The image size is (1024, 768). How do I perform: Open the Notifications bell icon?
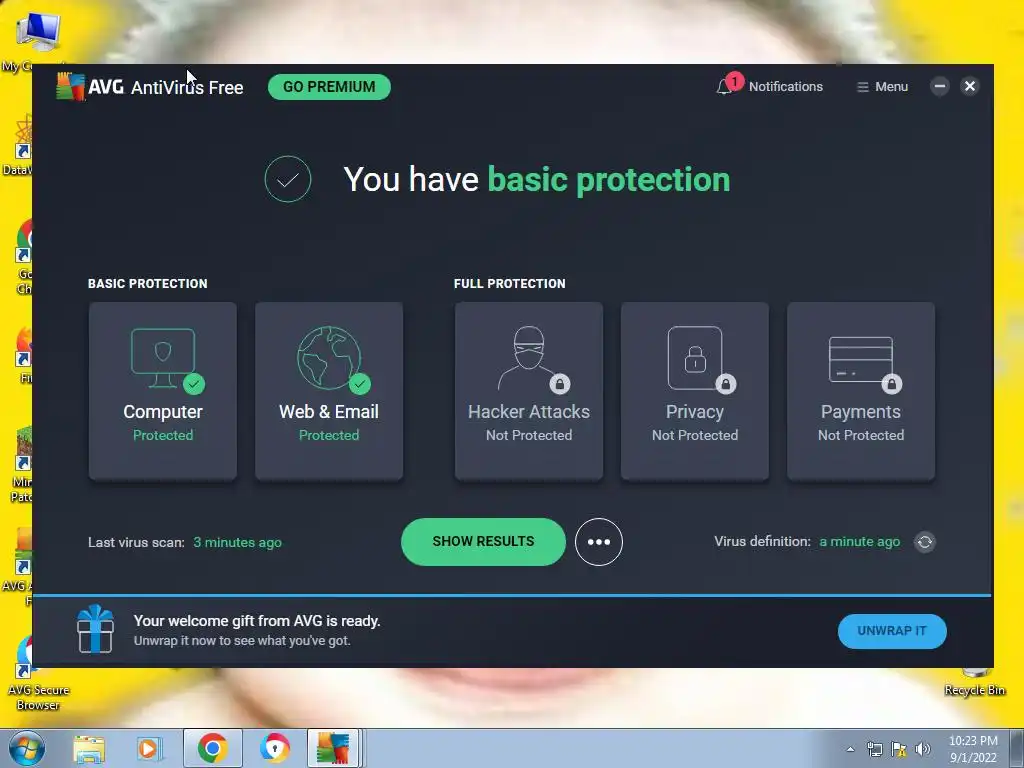pos(724,87)
